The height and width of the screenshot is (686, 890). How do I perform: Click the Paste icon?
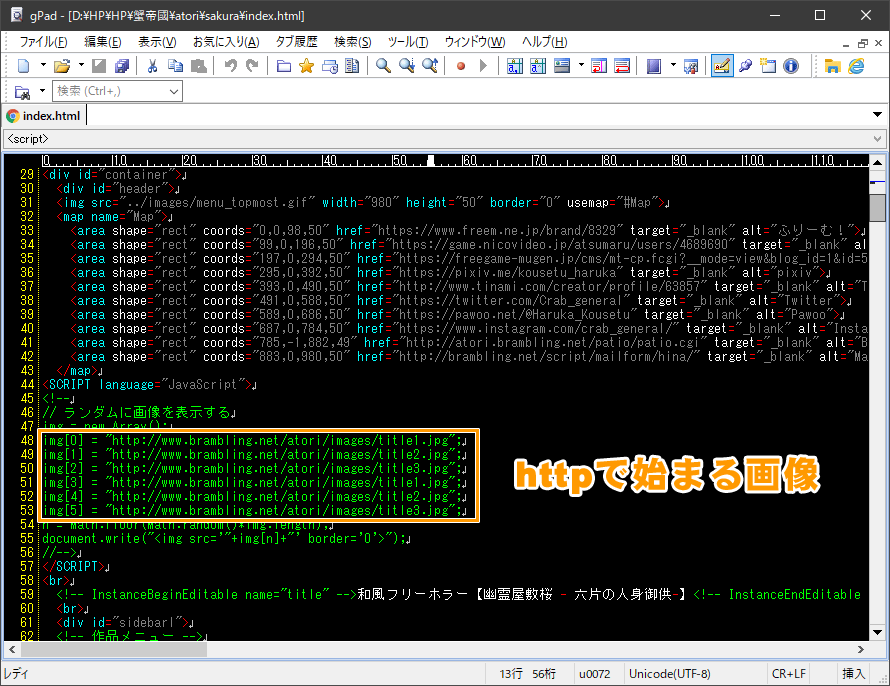tap(198, 66)
